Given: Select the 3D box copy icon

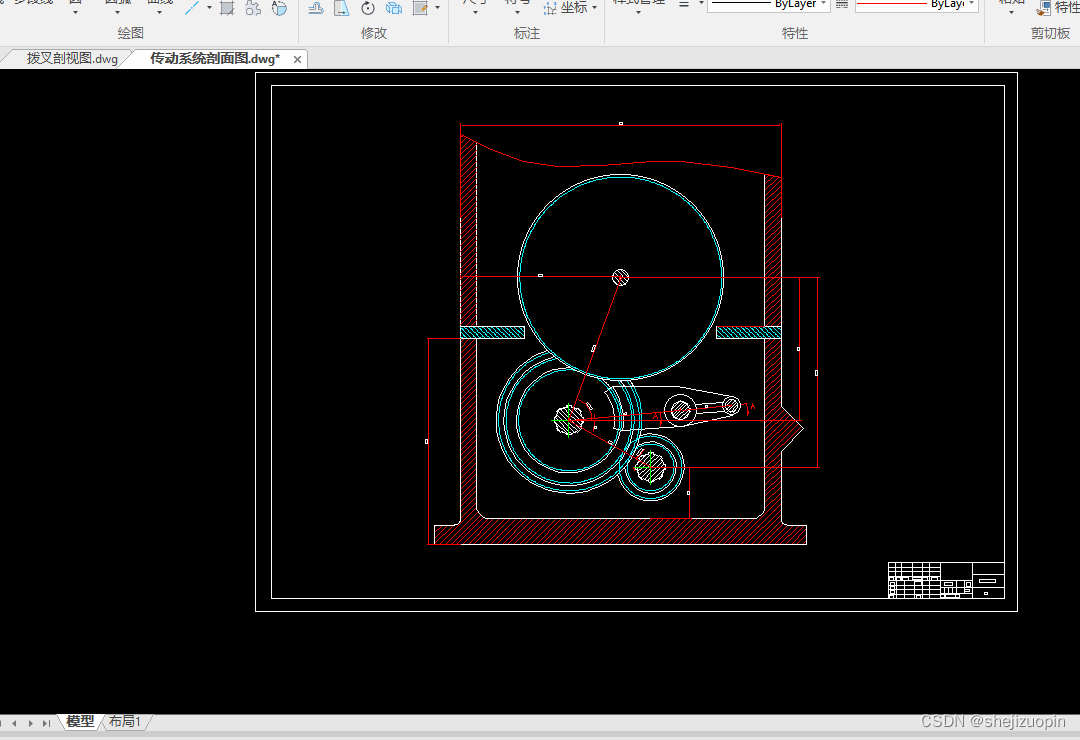Looking at the screenshot, I should click(x=394, y=8).
